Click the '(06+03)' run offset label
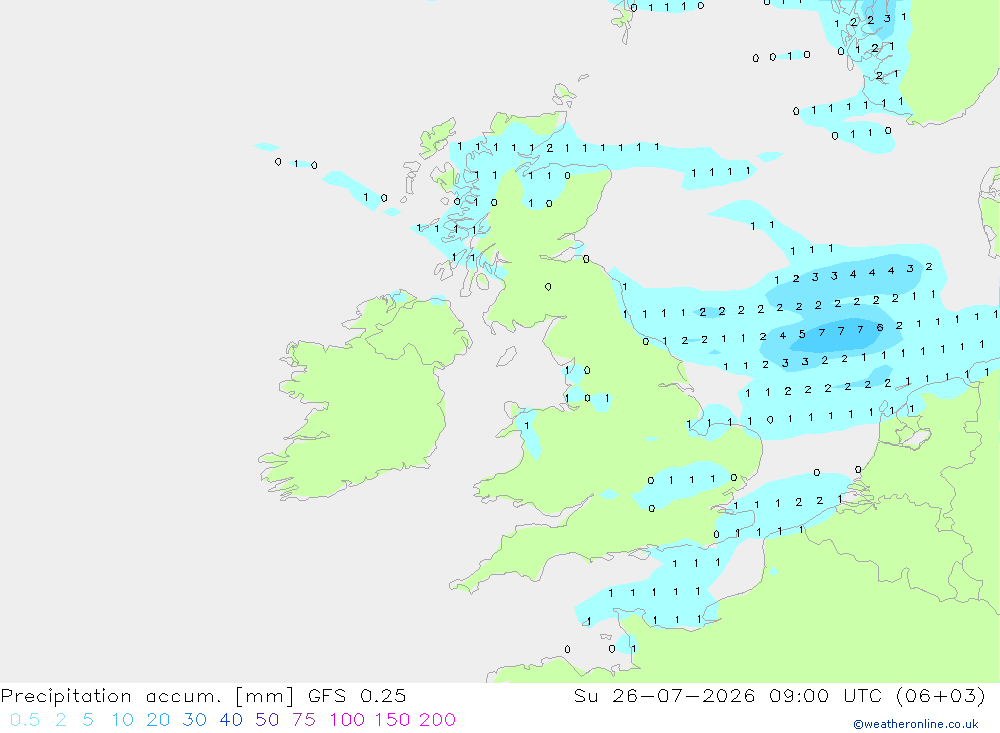 pyautogui.click(x=941, y=696)
